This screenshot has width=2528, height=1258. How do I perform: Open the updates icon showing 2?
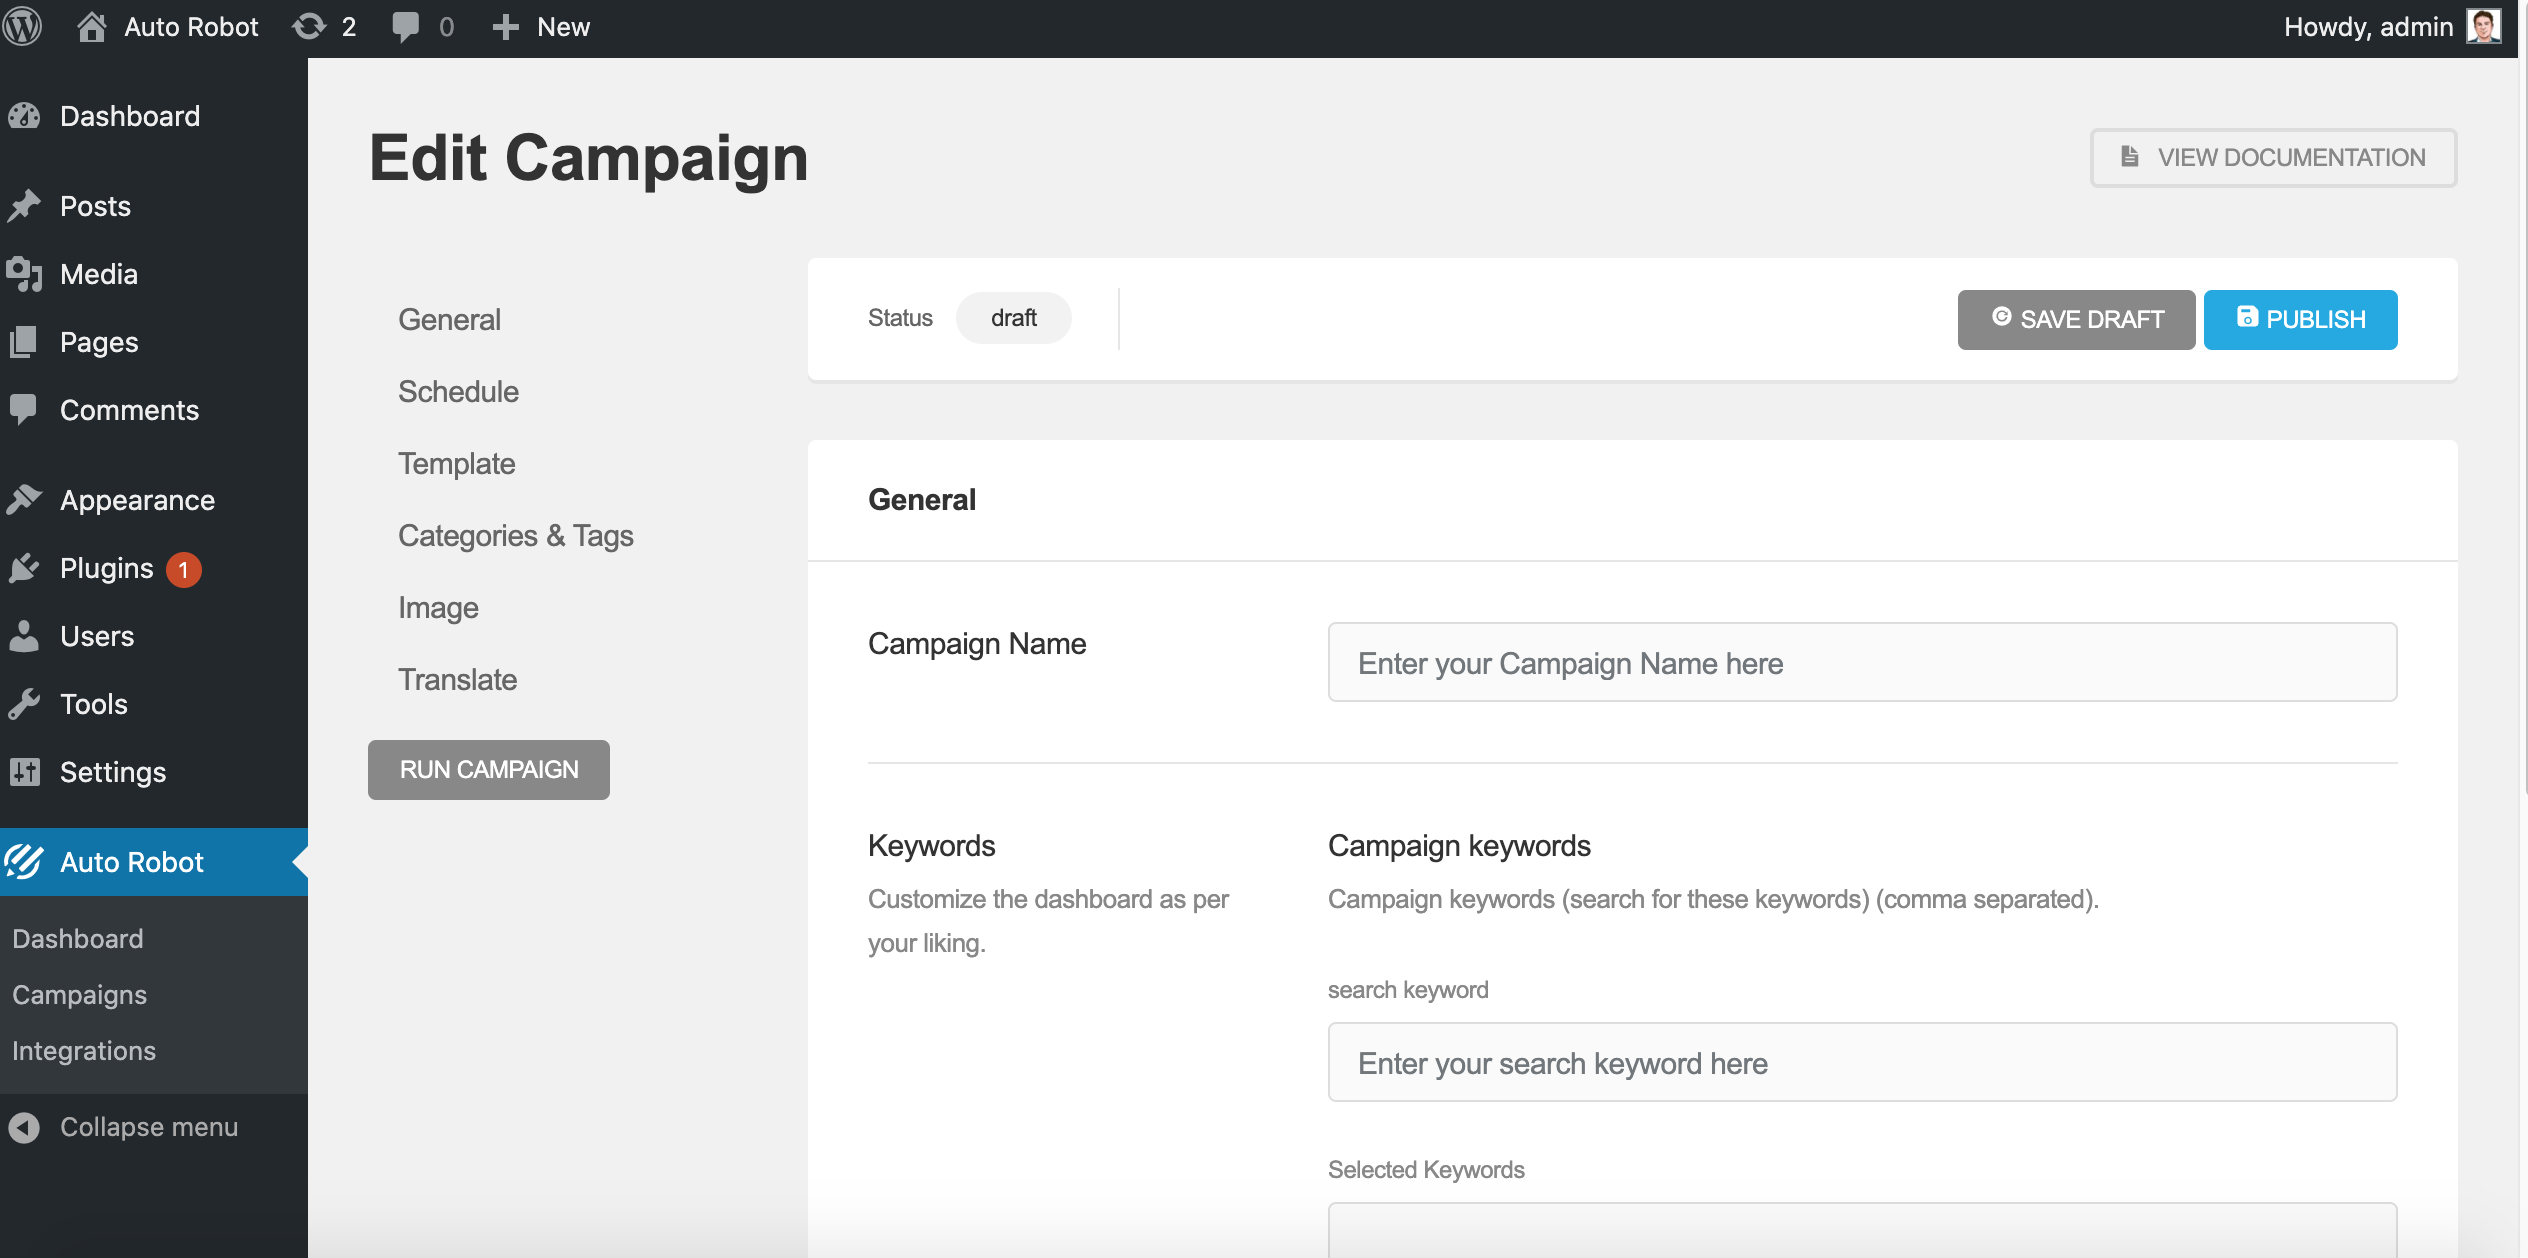pyautogui.click(x=309, y=27)
